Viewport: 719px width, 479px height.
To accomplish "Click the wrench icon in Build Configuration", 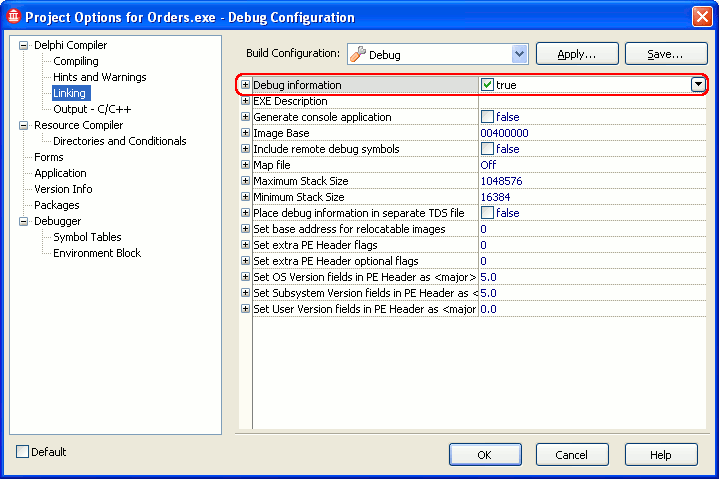I will point(357,55).
